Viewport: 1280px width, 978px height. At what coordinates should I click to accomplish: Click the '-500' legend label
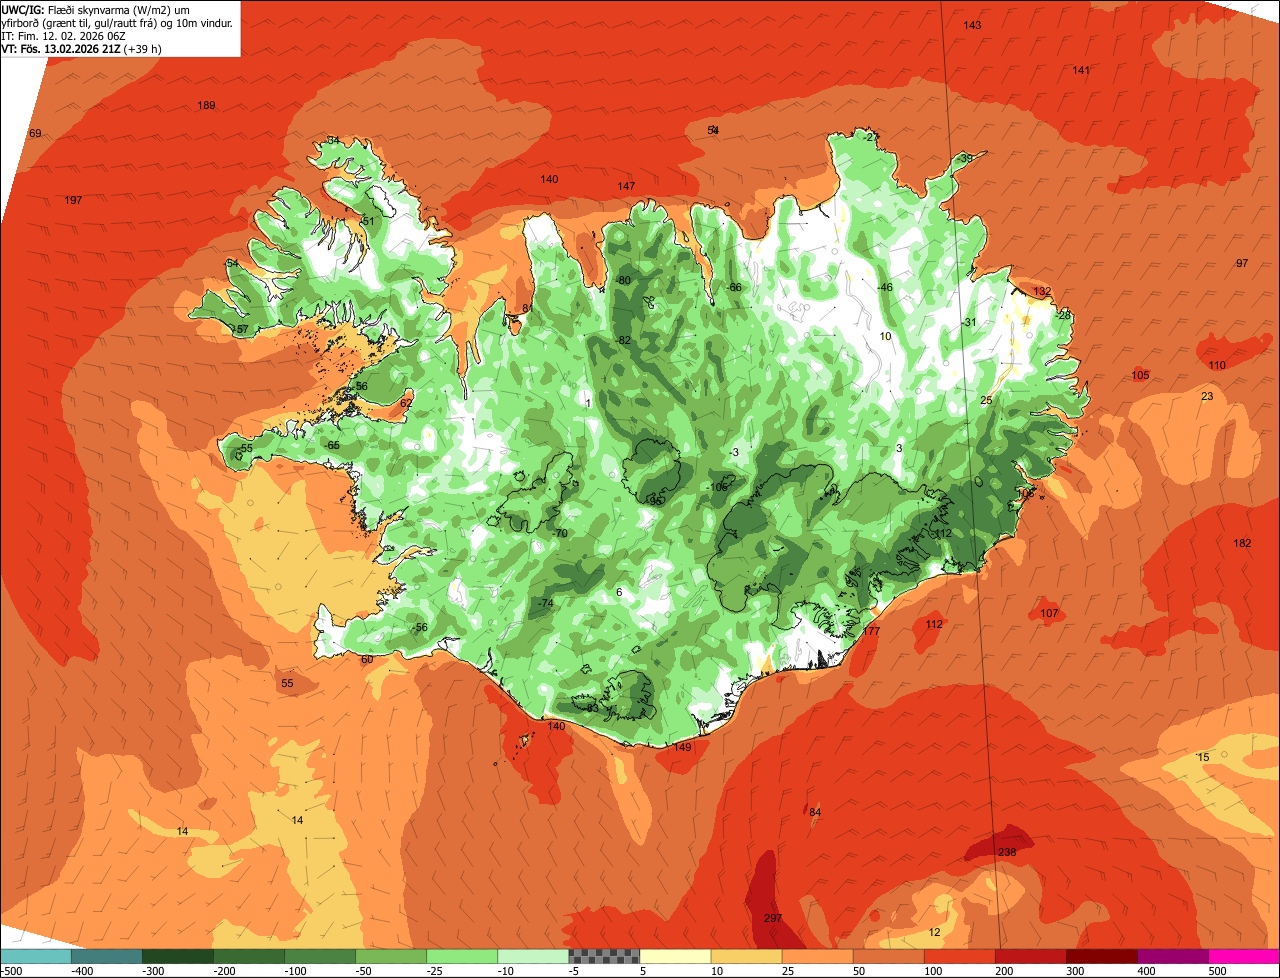tap(12, 970)
